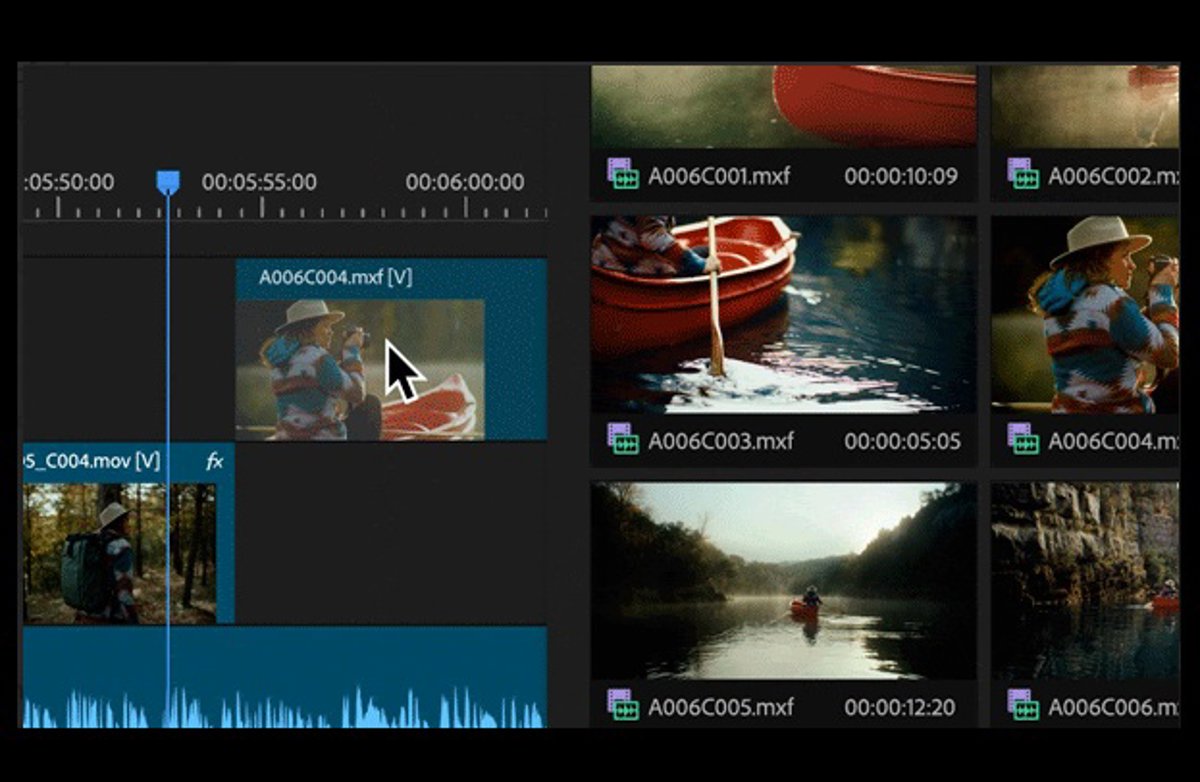Click the clip icon beside A006C005.mxf
Viewport: 1200px width, 782px height.
click(x=623, y=705)
